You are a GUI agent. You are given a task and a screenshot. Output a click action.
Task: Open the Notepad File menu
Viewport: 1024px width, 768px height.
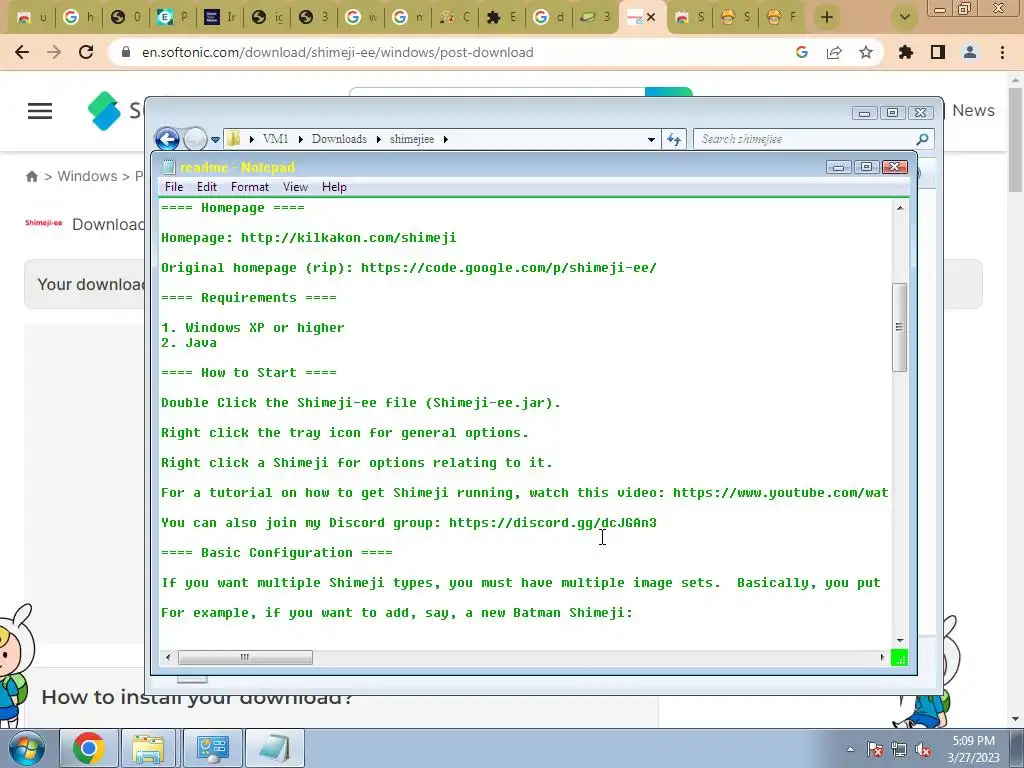[x=174, y=187]
